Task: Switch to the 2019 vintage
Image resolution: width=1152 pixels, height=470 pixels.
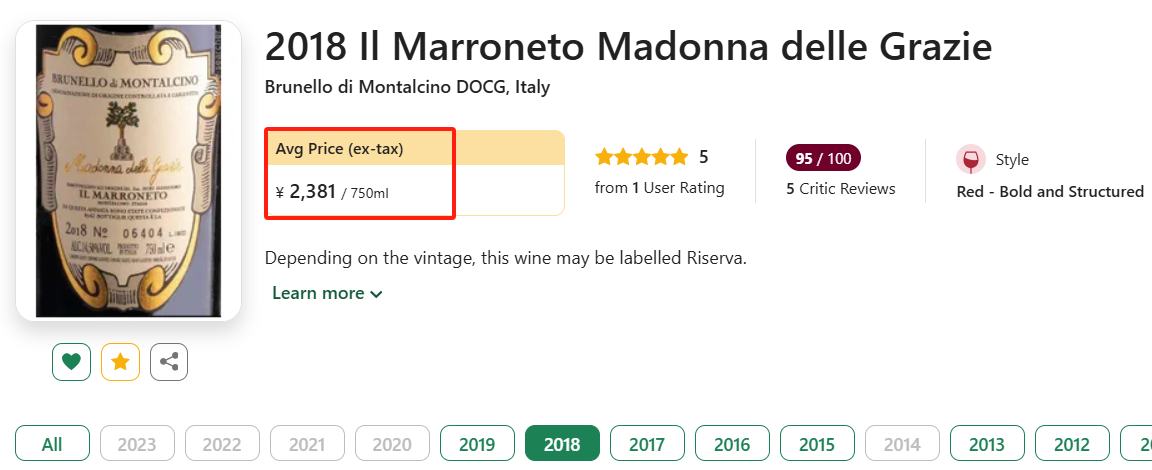Action: point(477,444)
